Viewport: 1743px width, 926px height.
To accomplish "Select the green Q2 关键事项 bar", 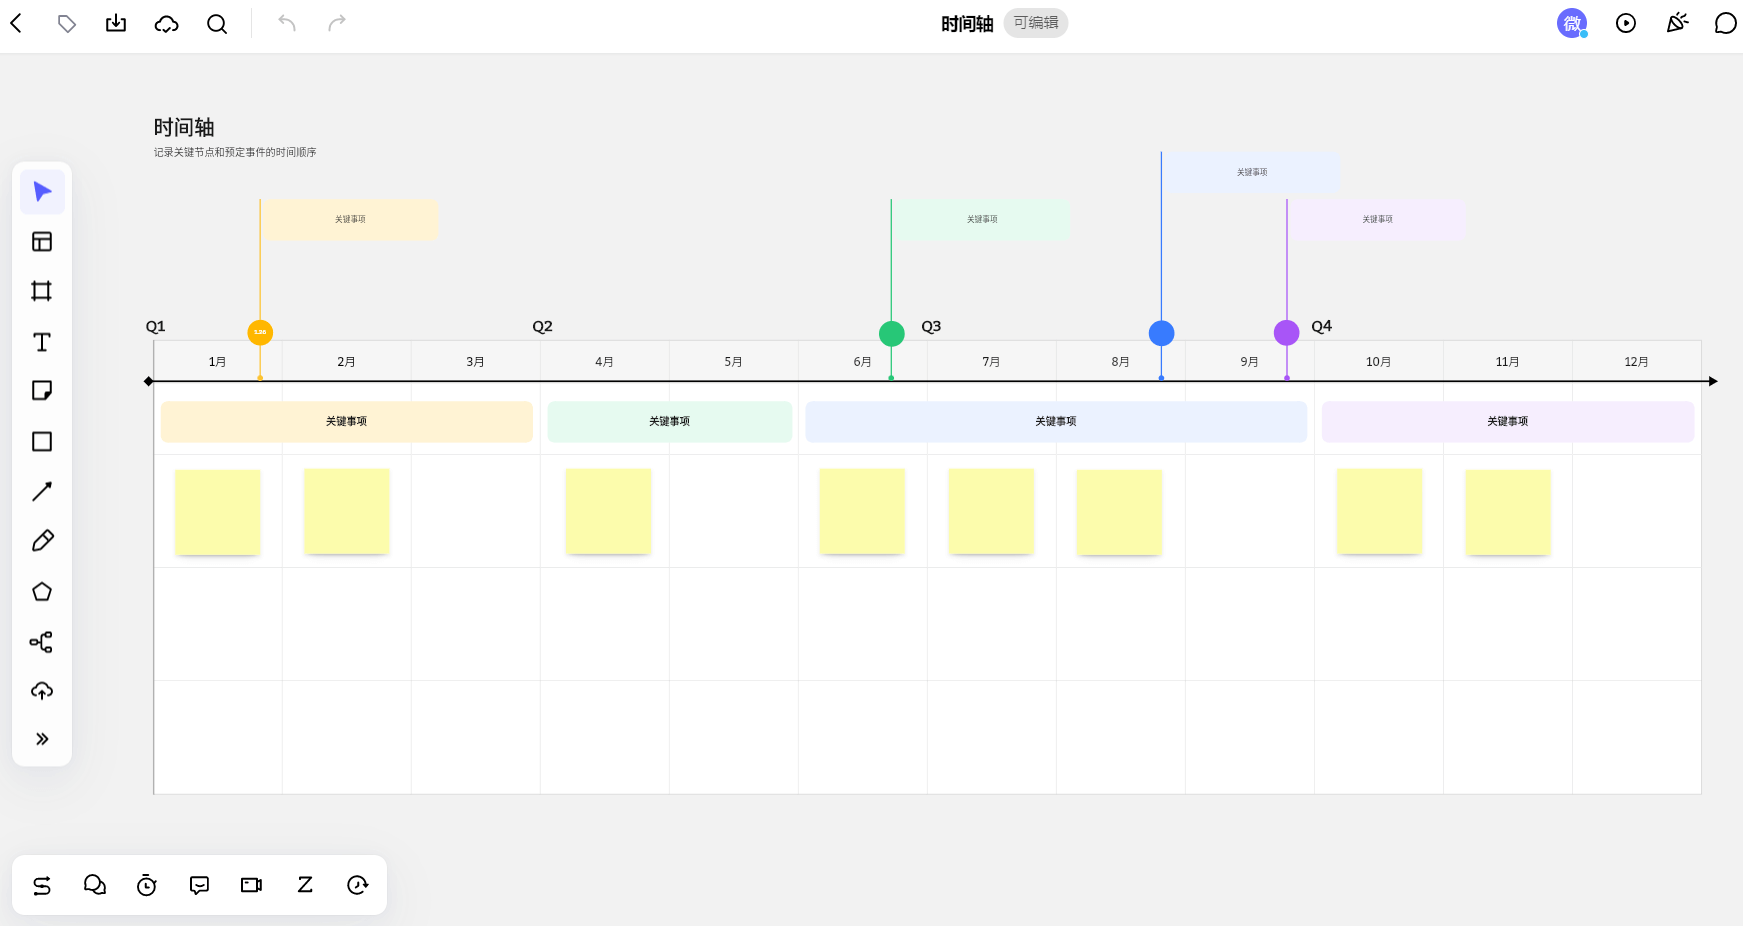I will click(x=670, y=421).
